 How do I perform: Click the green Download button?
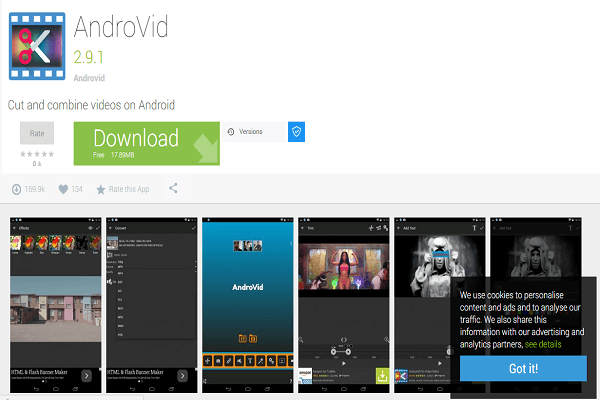point(147,144)
